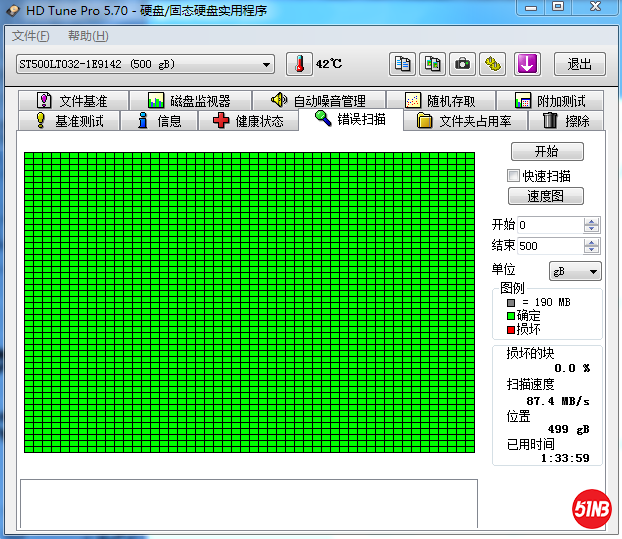Open the 磁盘监视器 tab
This screenshot has width=622, height=539.
190,101
